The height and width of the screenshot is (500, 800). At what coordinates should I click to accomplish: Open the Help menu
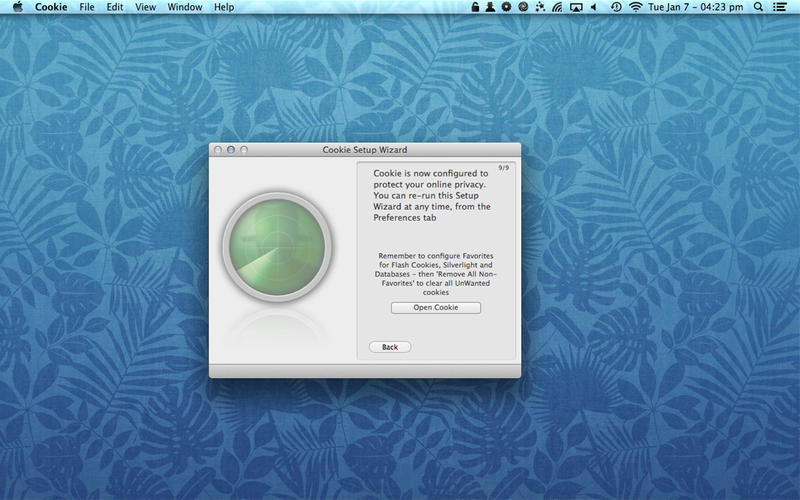[x=224, y=7]
